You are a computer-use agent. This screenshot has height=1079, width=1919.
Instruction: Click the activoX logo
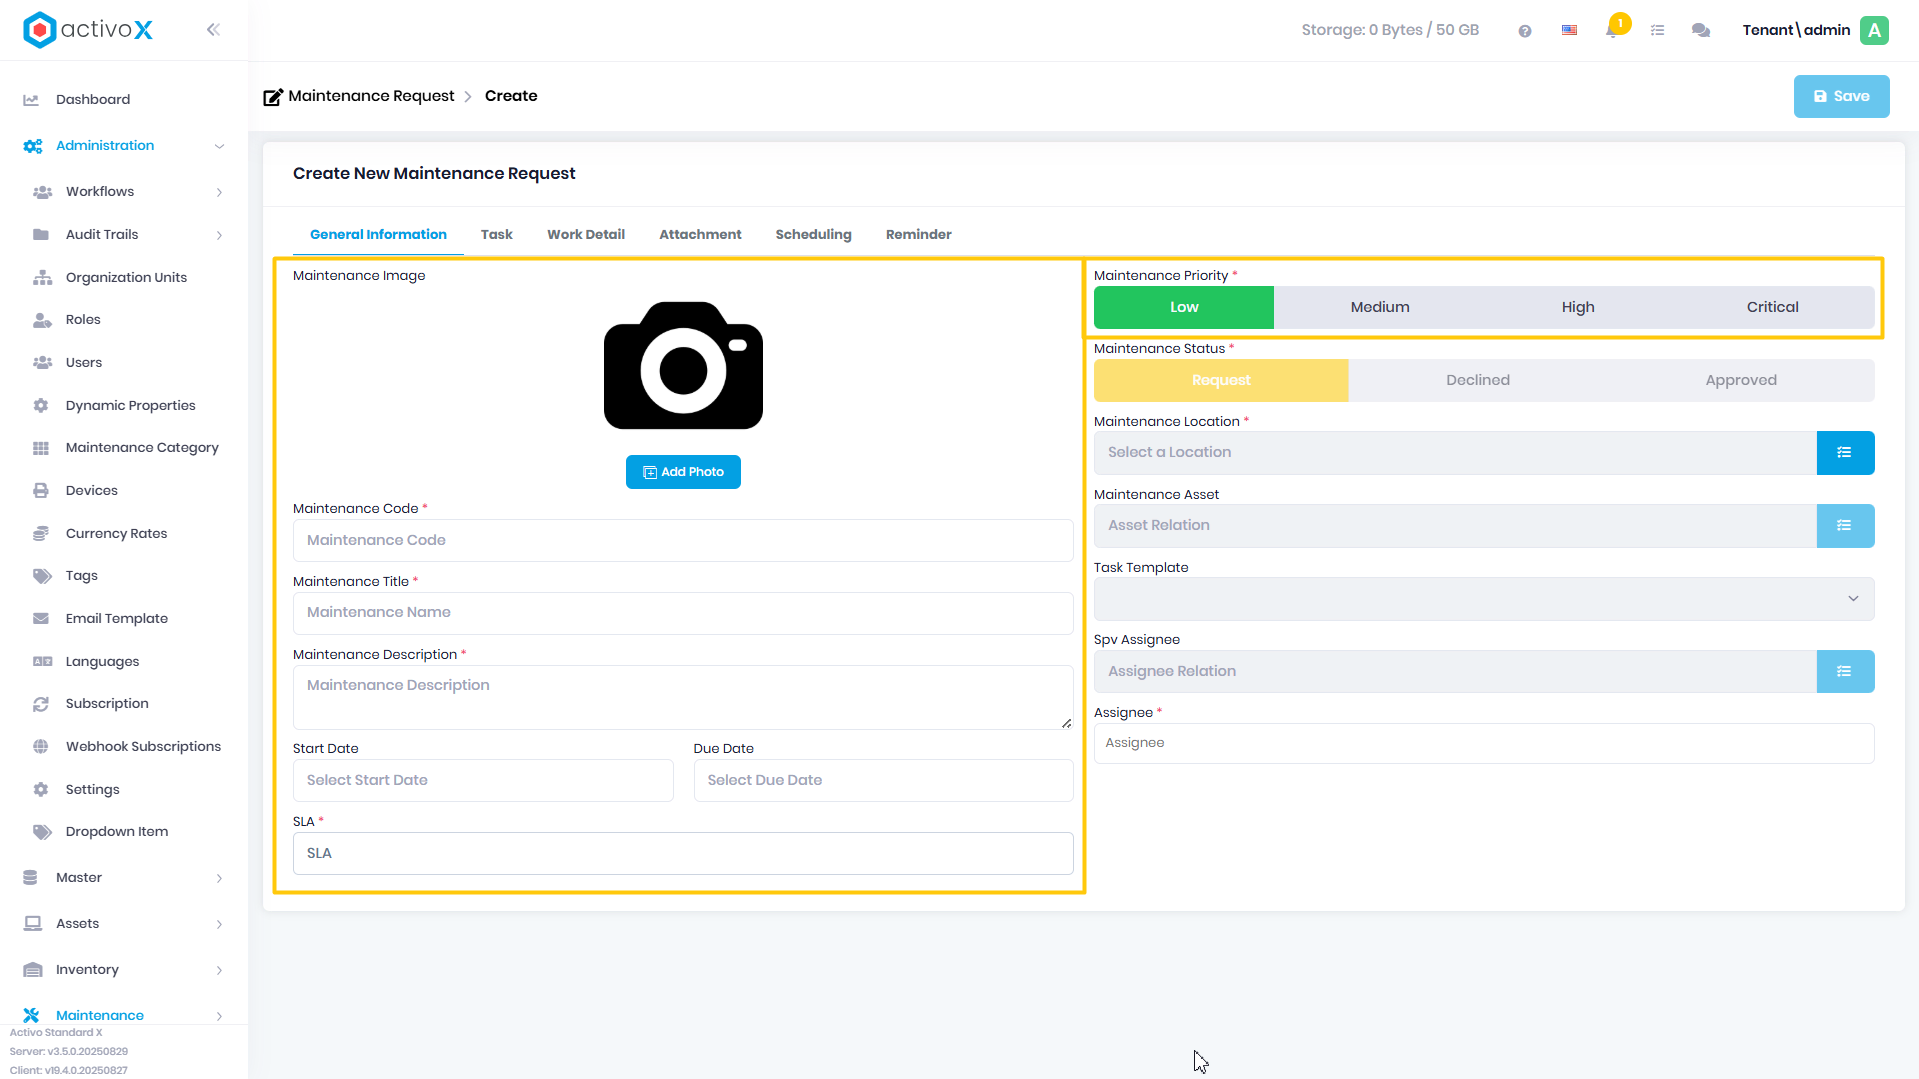coord(88,30)
